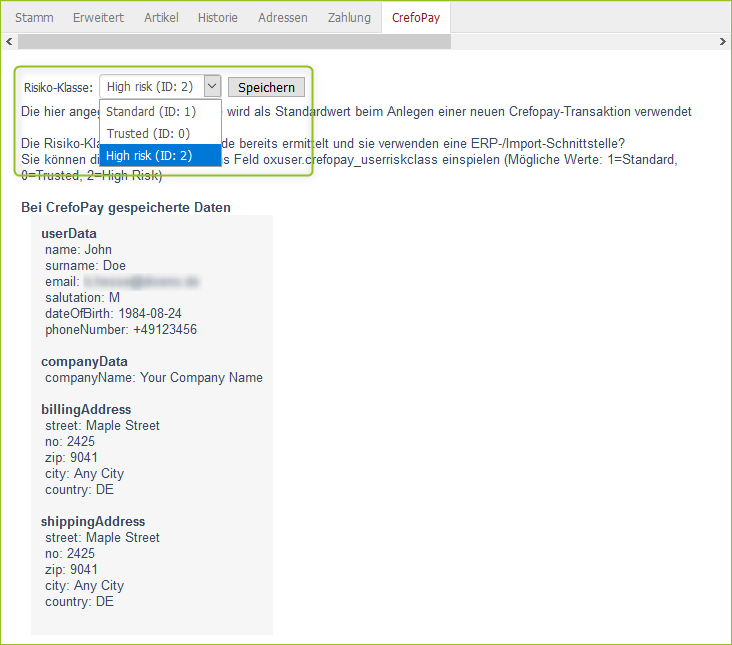The image size is (732, 645).
Task: Click the shippingAddress section heading
Action: pyautogui.click(x=93, y=521)
